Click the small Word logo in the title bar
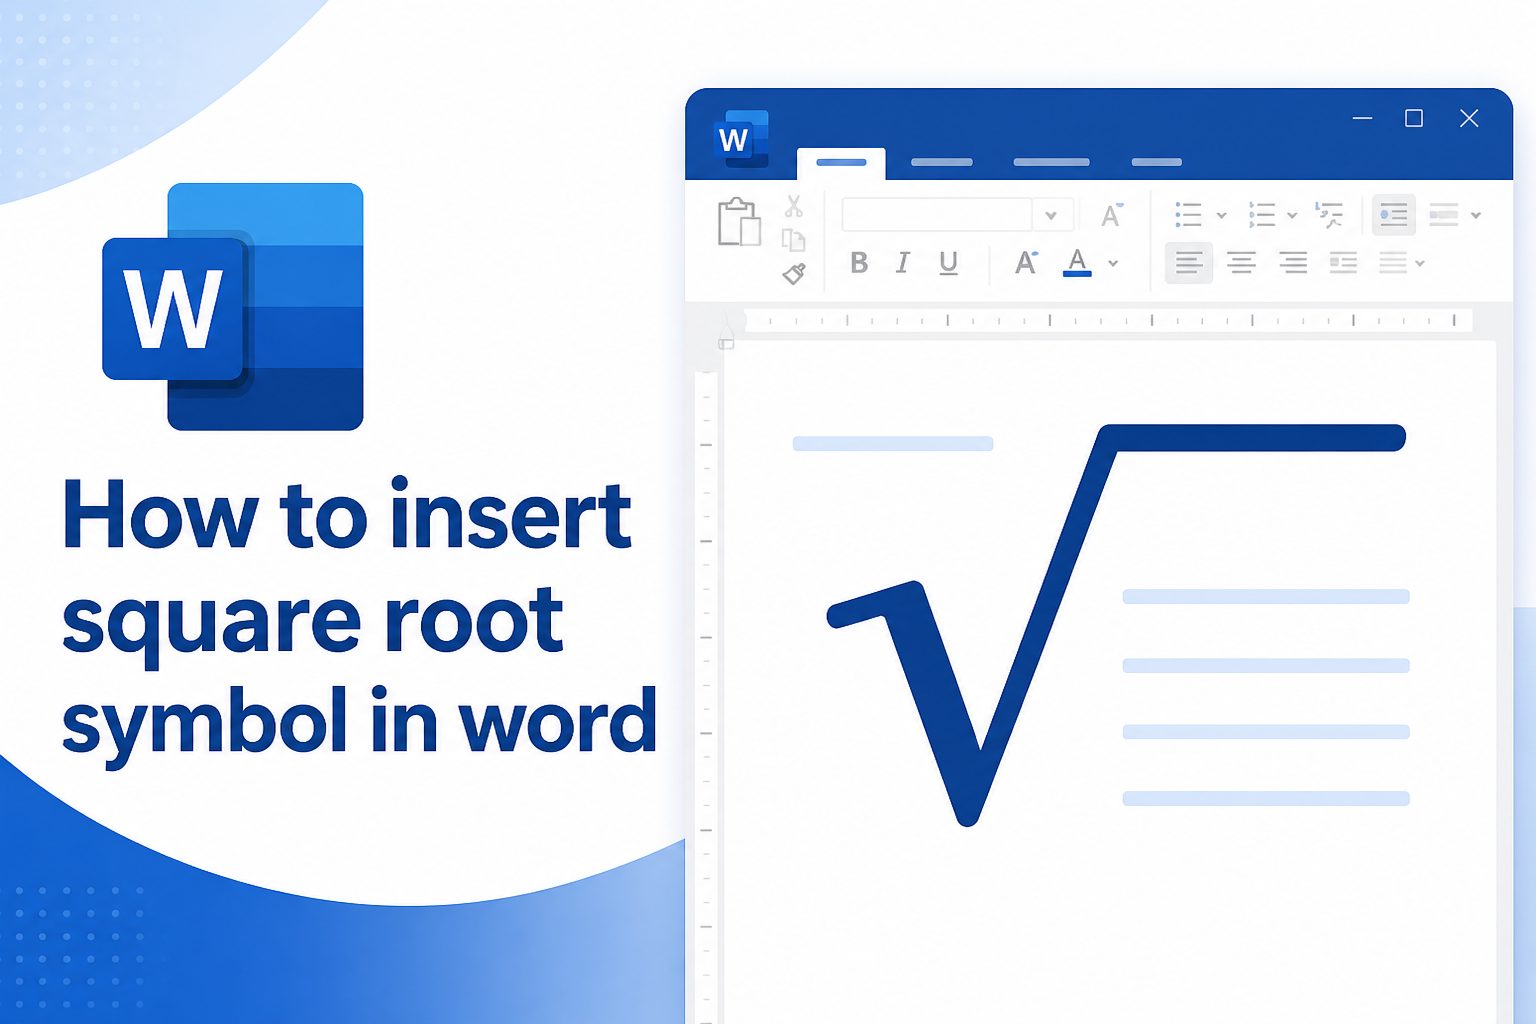Screen dimensions: 1536x1024 point(742,139)
